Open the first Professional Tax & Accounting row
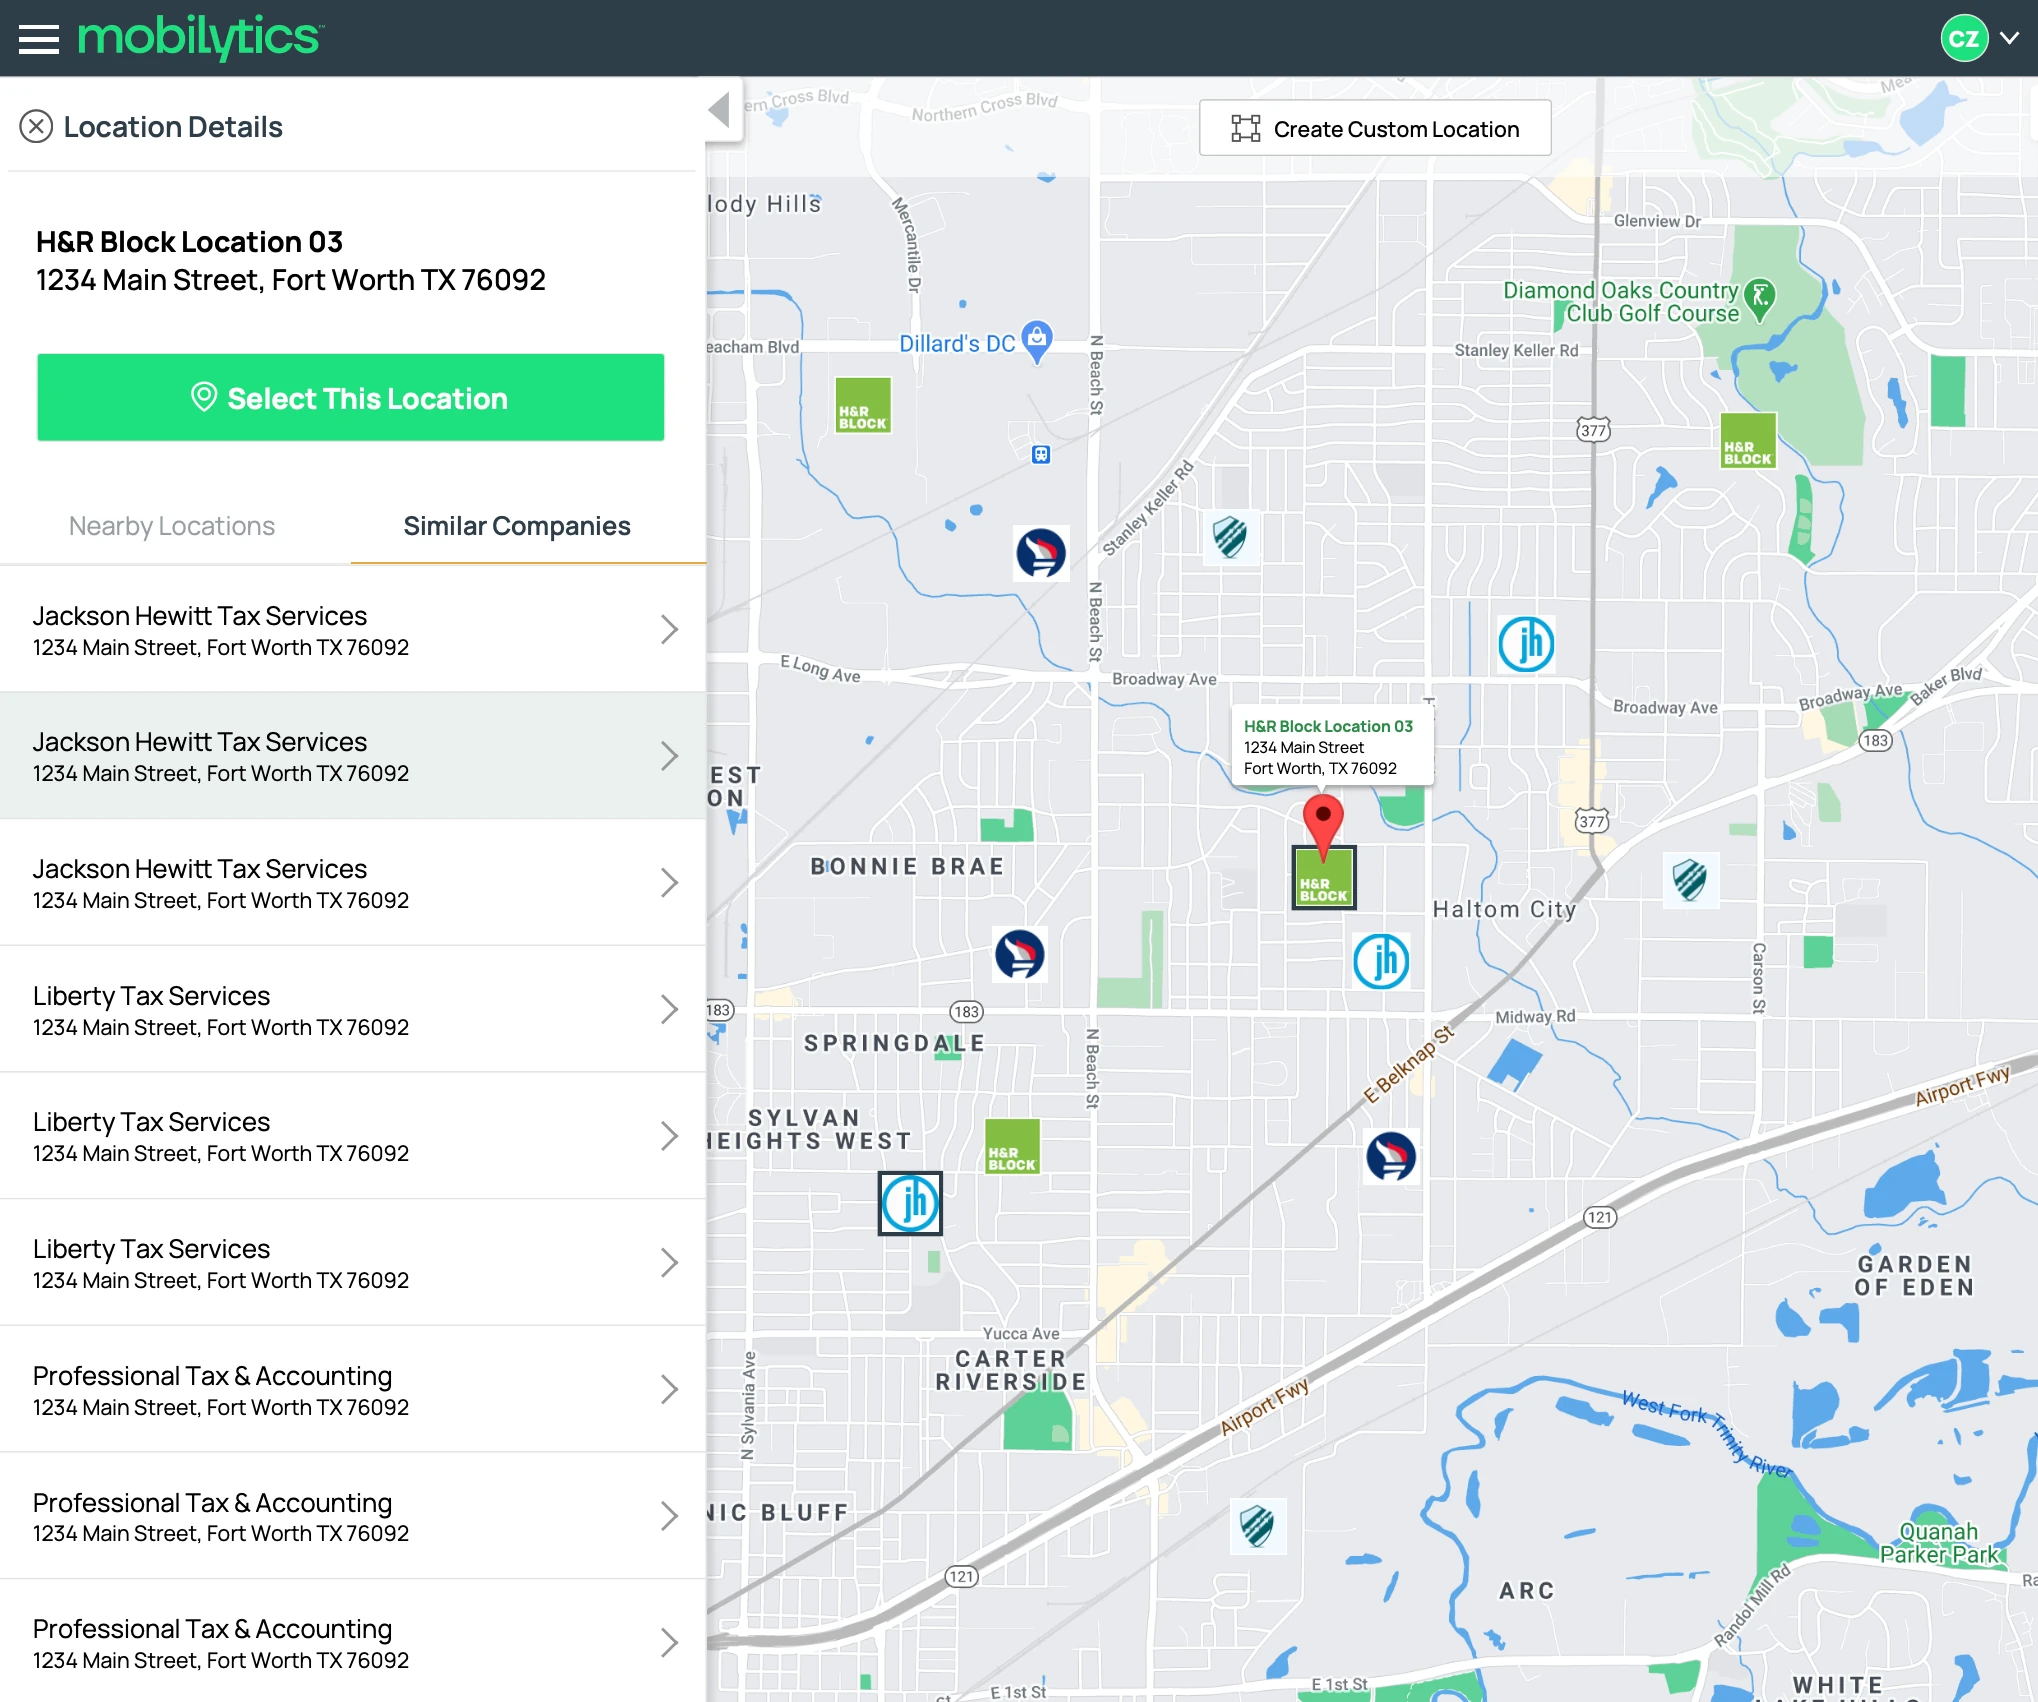The width and height of the screenshot is (2038, 1702). tap(352, 1389)
